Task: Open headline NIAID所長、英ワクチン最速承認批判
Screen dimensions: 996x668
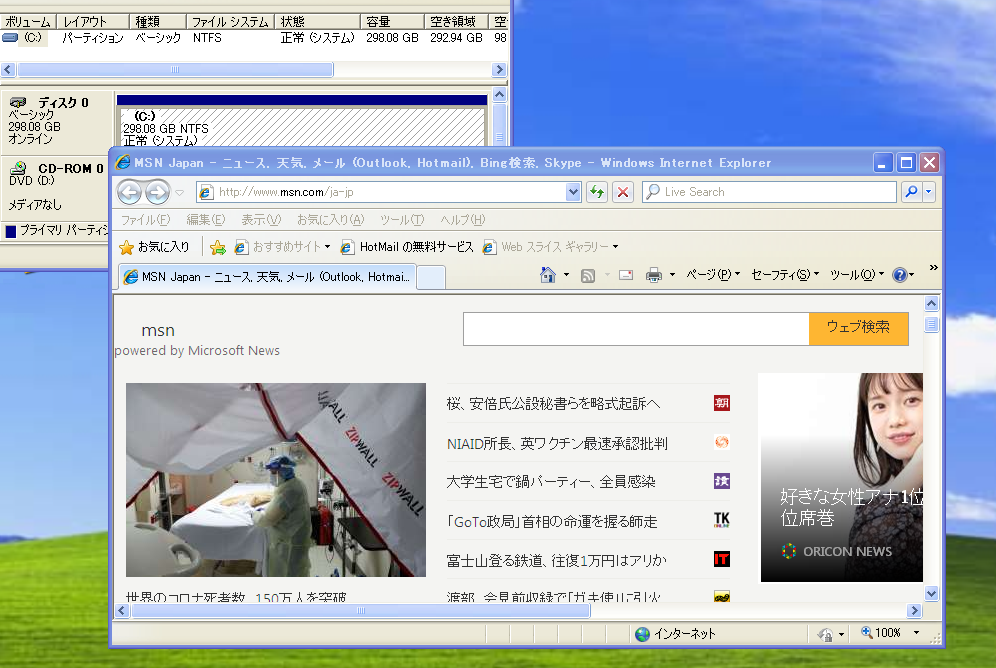Action: [x=556, y=443]
